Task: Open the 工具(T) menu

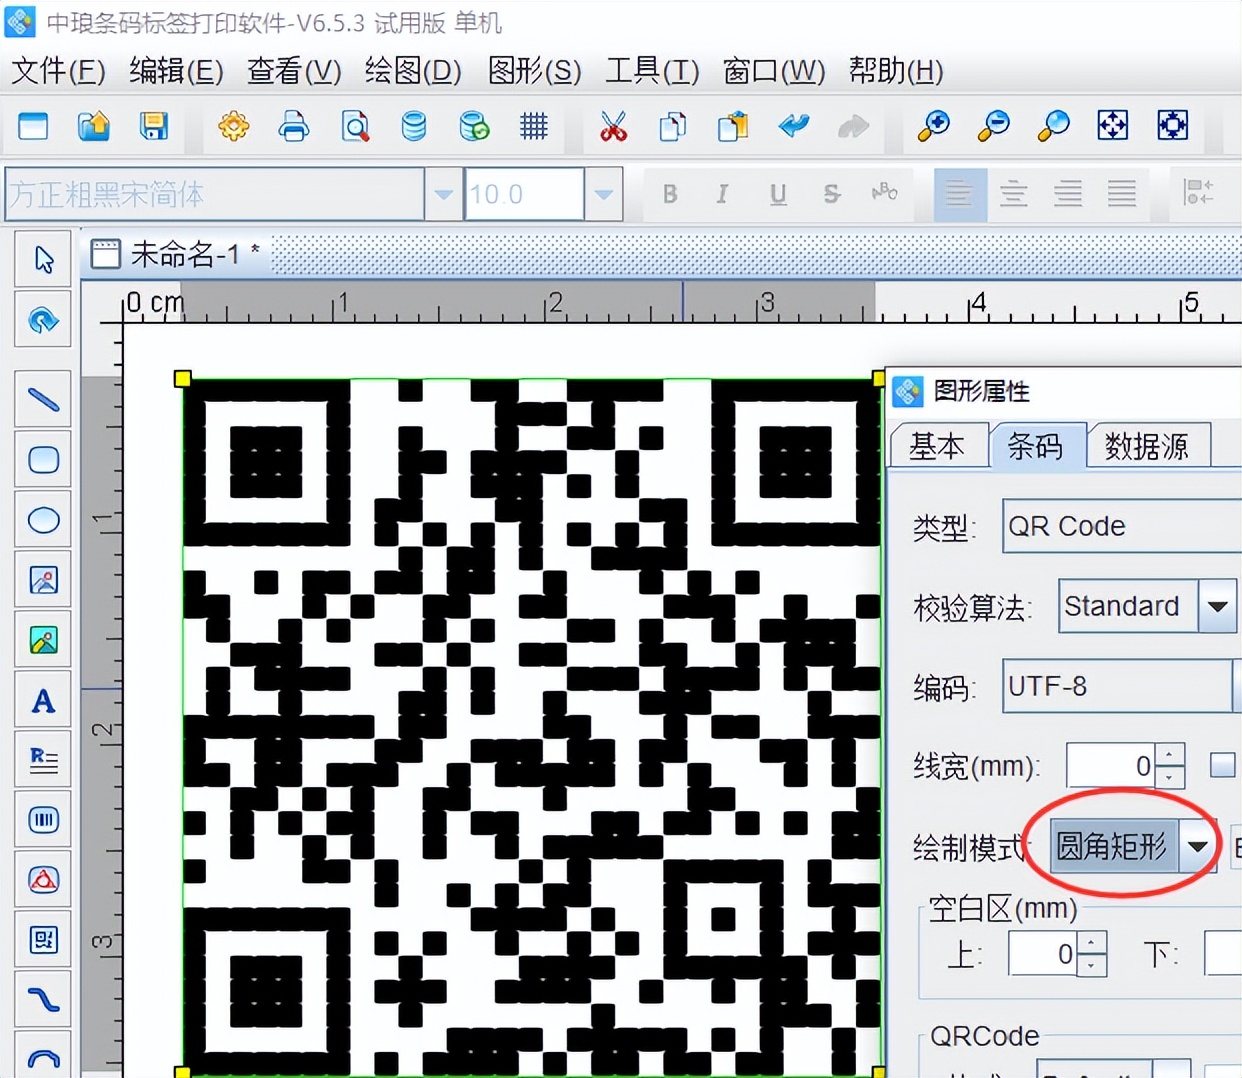Action: pos(652,71)
